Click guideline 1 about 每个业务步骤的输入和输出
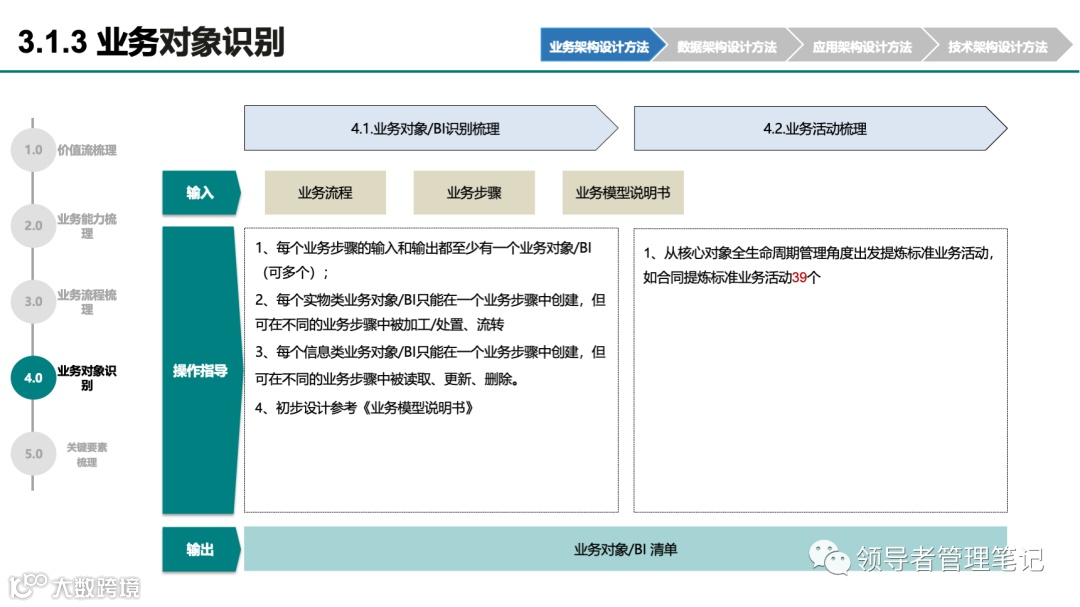 (424, 260)
